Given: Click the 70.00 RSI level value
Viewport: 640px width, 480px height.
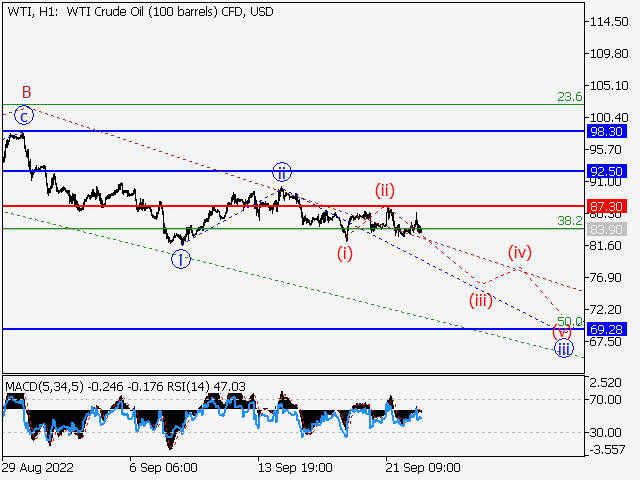Looking at the screenshot, I should pos(606,400).
